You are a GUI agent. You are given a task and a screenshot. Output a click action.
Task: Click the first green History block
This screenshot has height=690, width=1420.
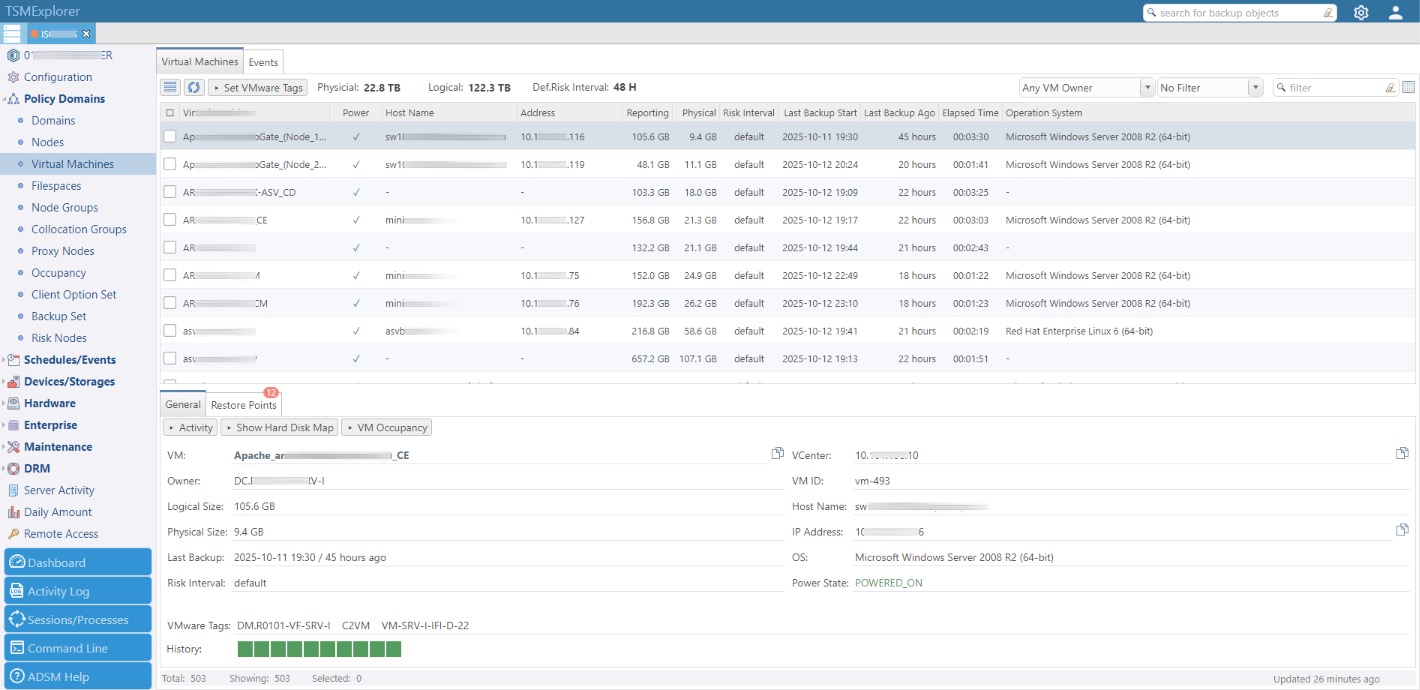coord(245,650)
